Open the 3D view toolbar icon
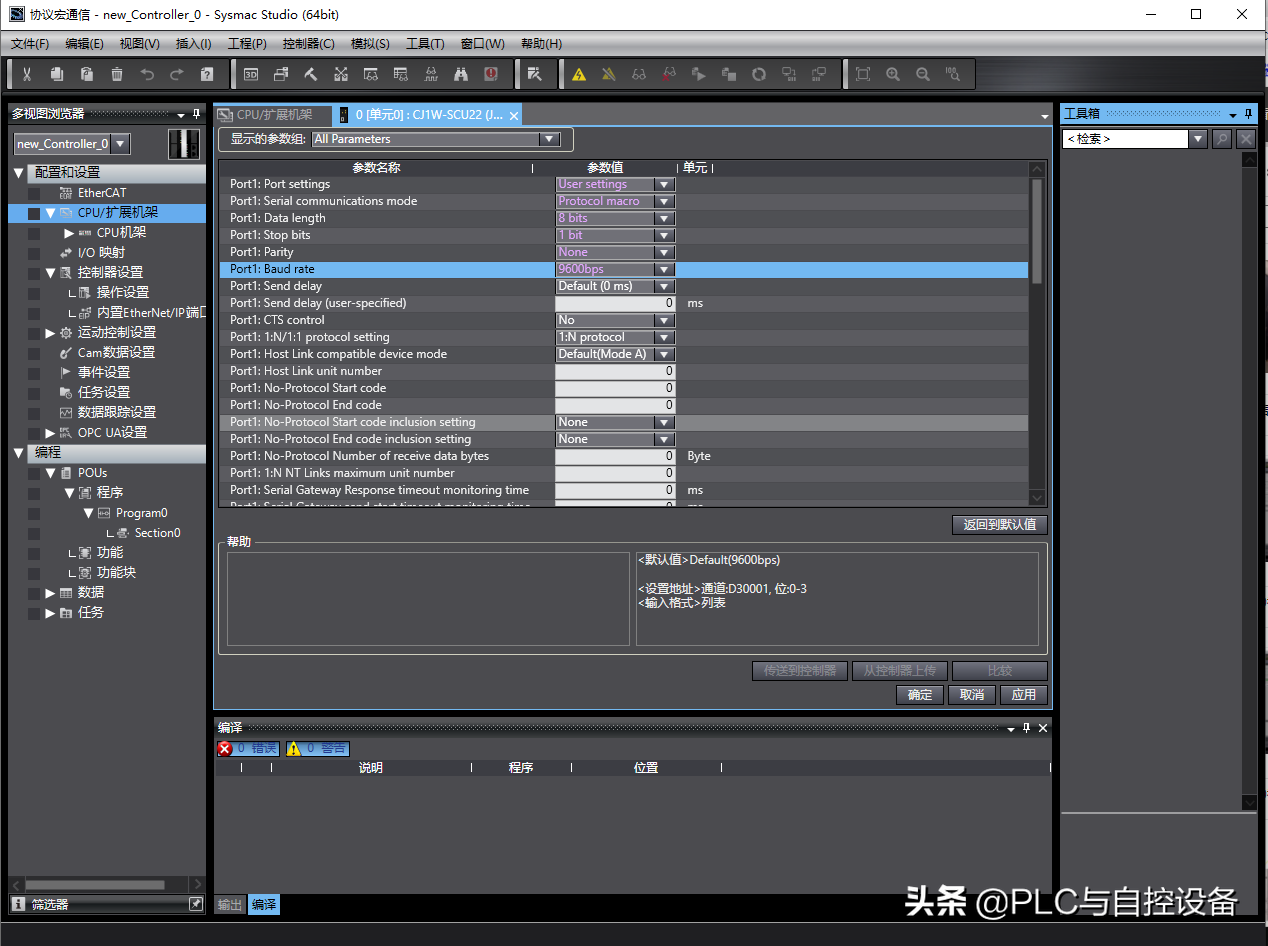The width and height of the screenshot is (1268, 946). 251,74
